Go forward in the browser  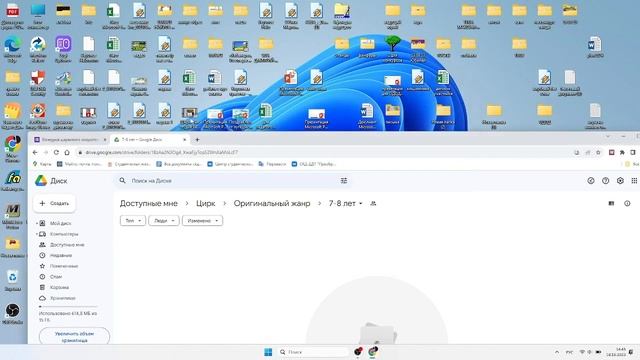coord(46,152)
